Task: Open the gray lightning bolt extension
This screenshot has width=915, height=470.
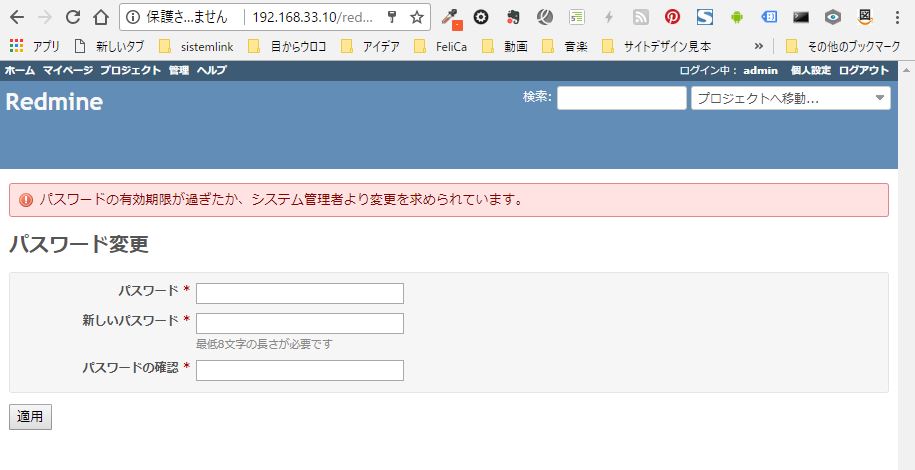Action: pyautogui.click(x=609, y=17)
